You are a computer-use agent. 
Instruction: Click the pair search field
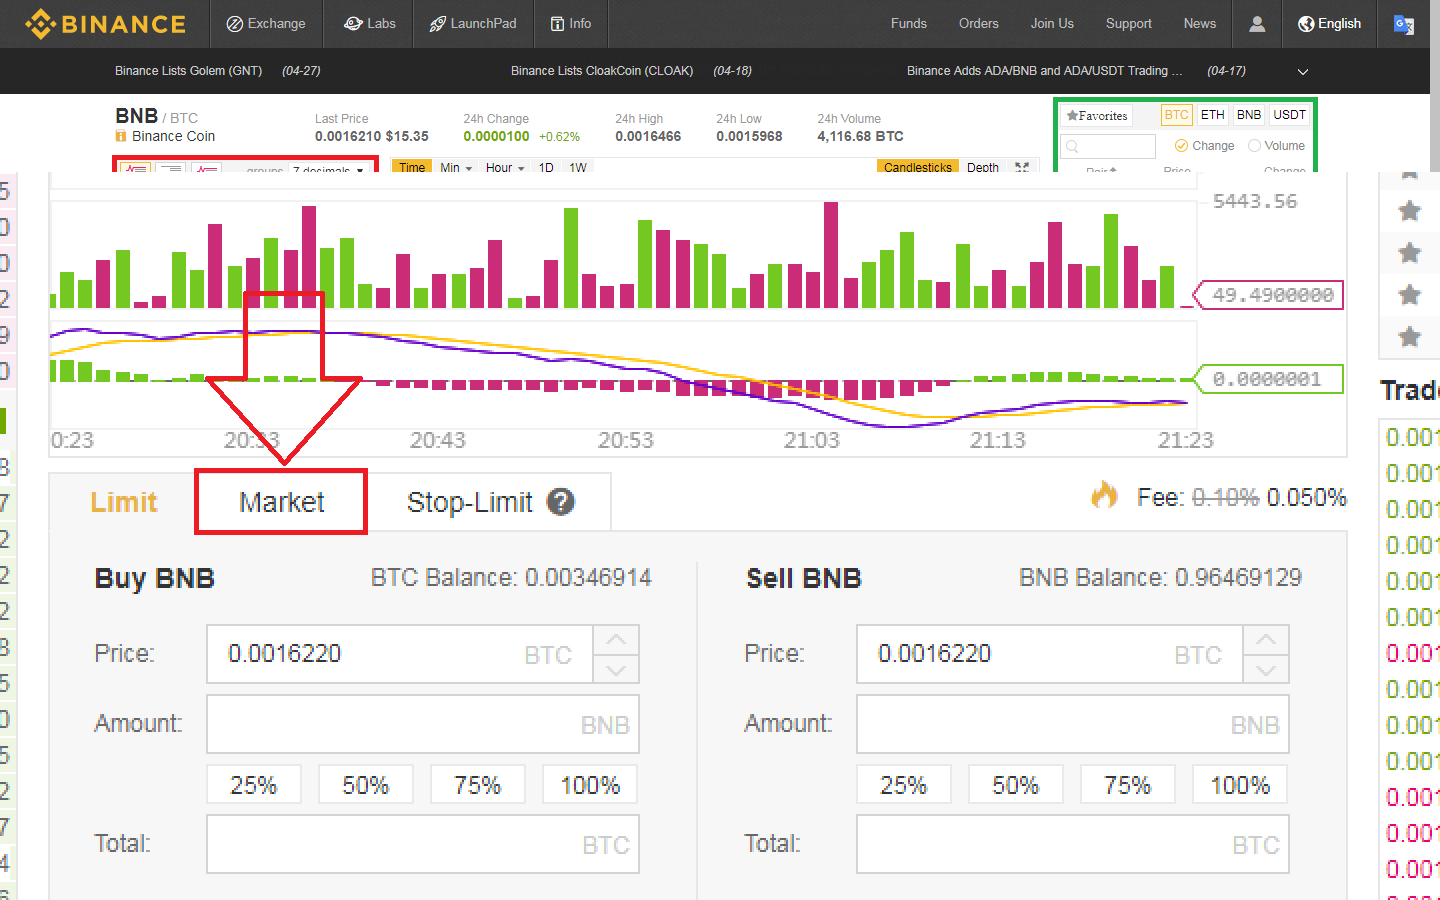pyautogui.click(x=1109, y=146)
